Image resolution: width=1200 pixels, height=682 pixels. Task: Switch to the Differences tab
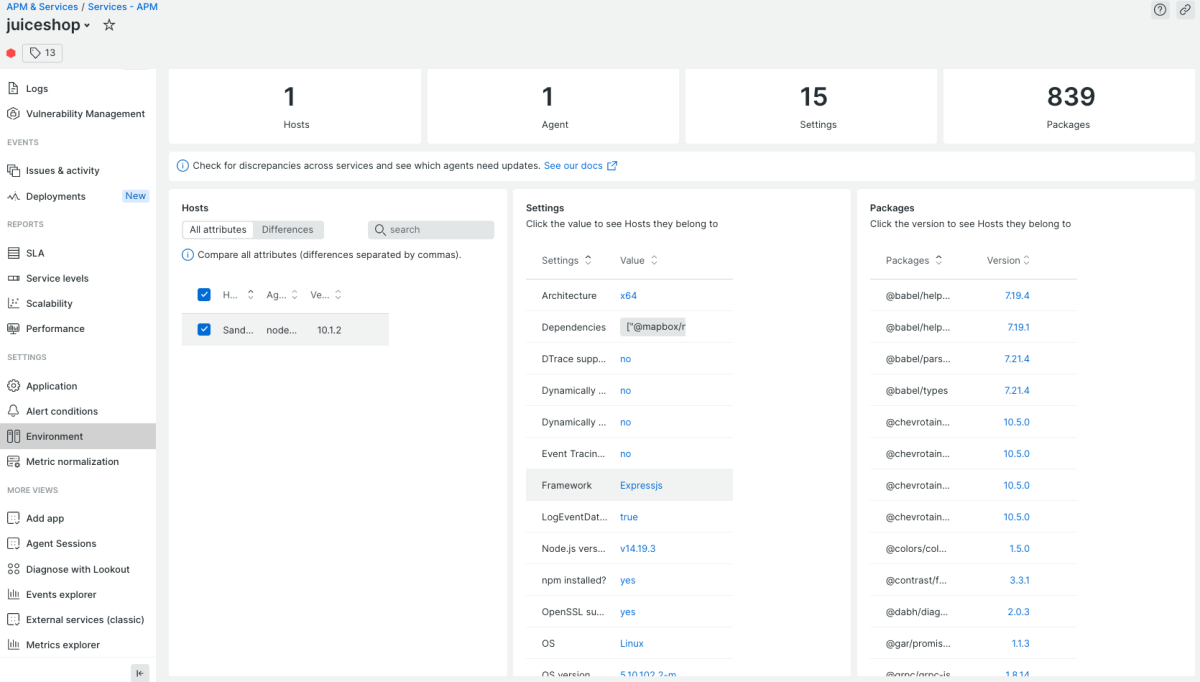[287, 230]
